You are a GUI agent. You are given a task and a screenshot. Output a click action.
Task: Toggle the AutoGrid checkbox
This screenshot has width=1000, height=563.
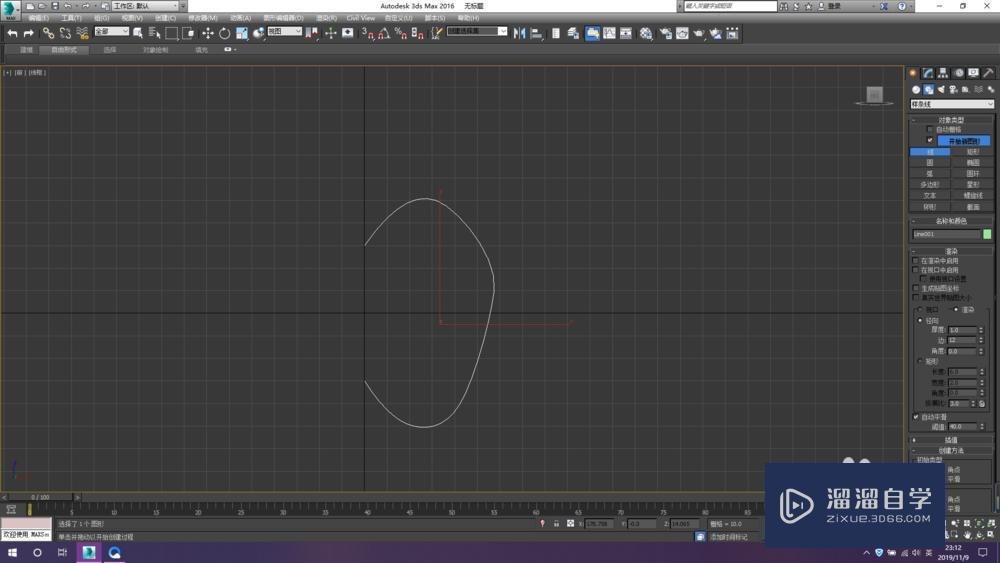[x=930, y=129]
